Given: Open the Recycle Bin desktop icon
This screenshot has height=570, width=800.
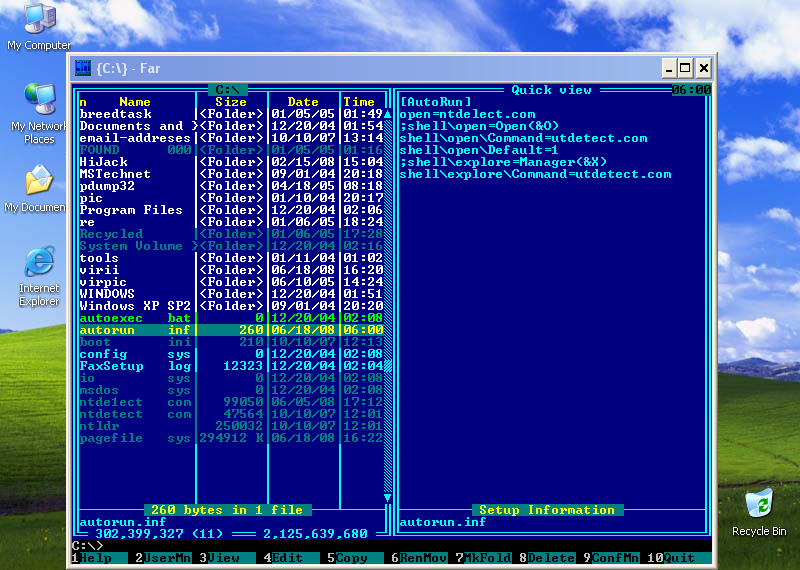Looking at the screenshot, I should tap(759, 512).
